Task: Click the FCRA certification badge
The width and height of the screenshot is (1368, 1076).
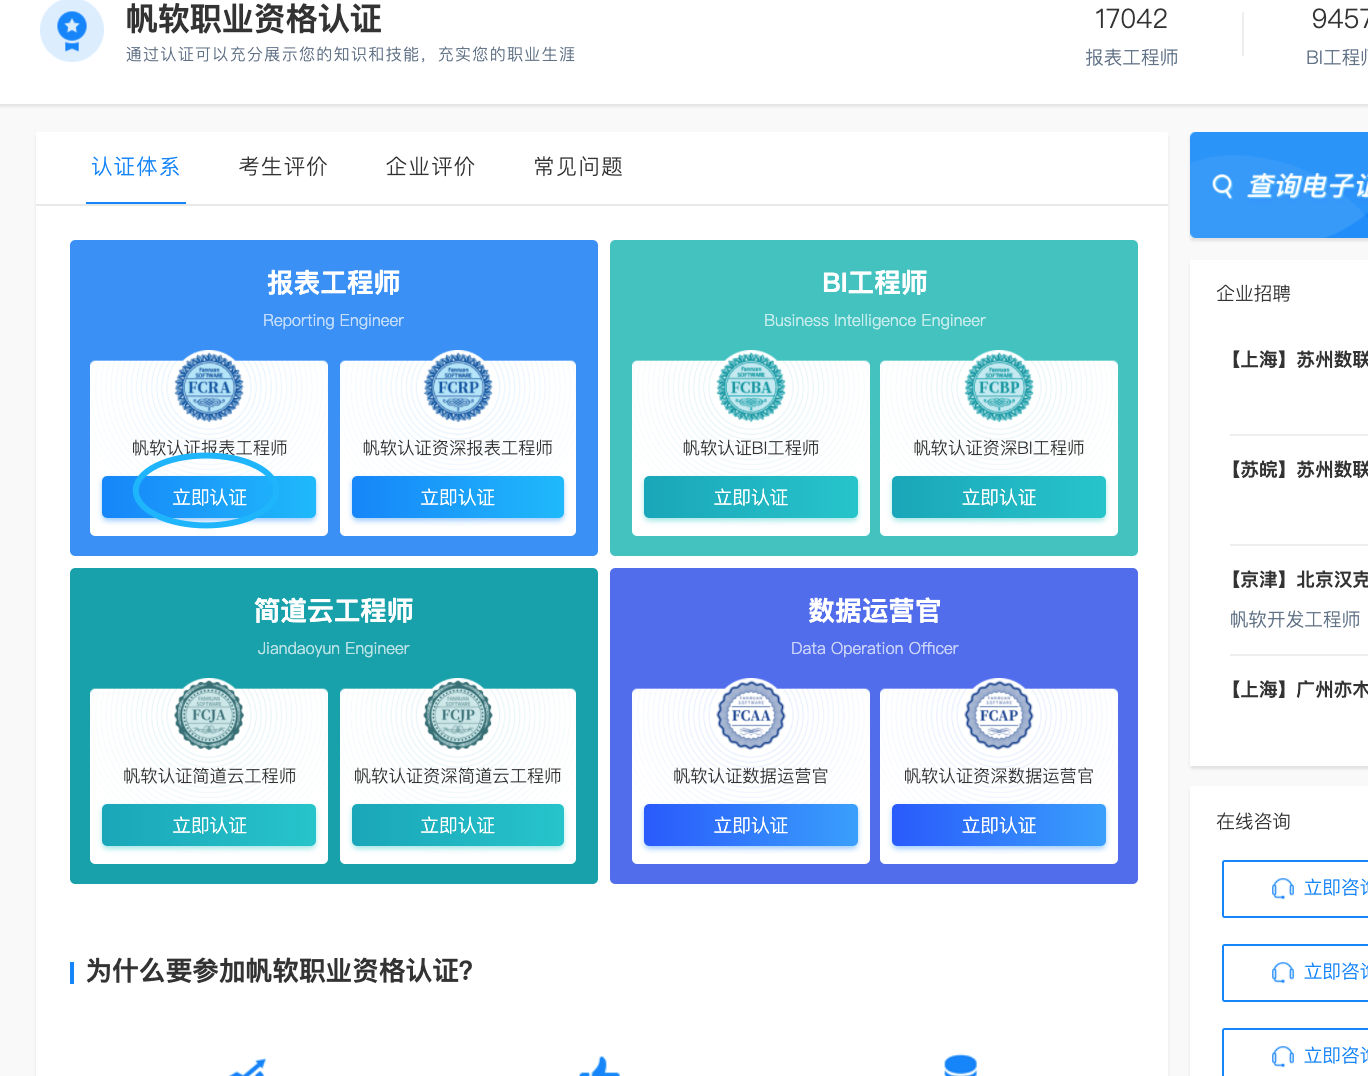Action: 209,386
